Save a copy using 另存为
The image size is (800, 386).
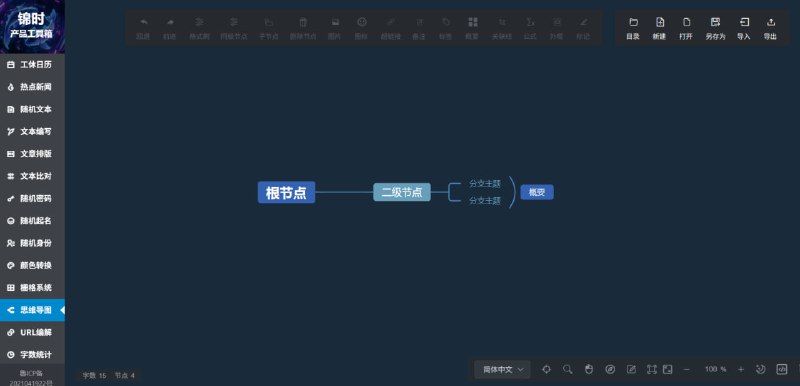coord(715,28)
